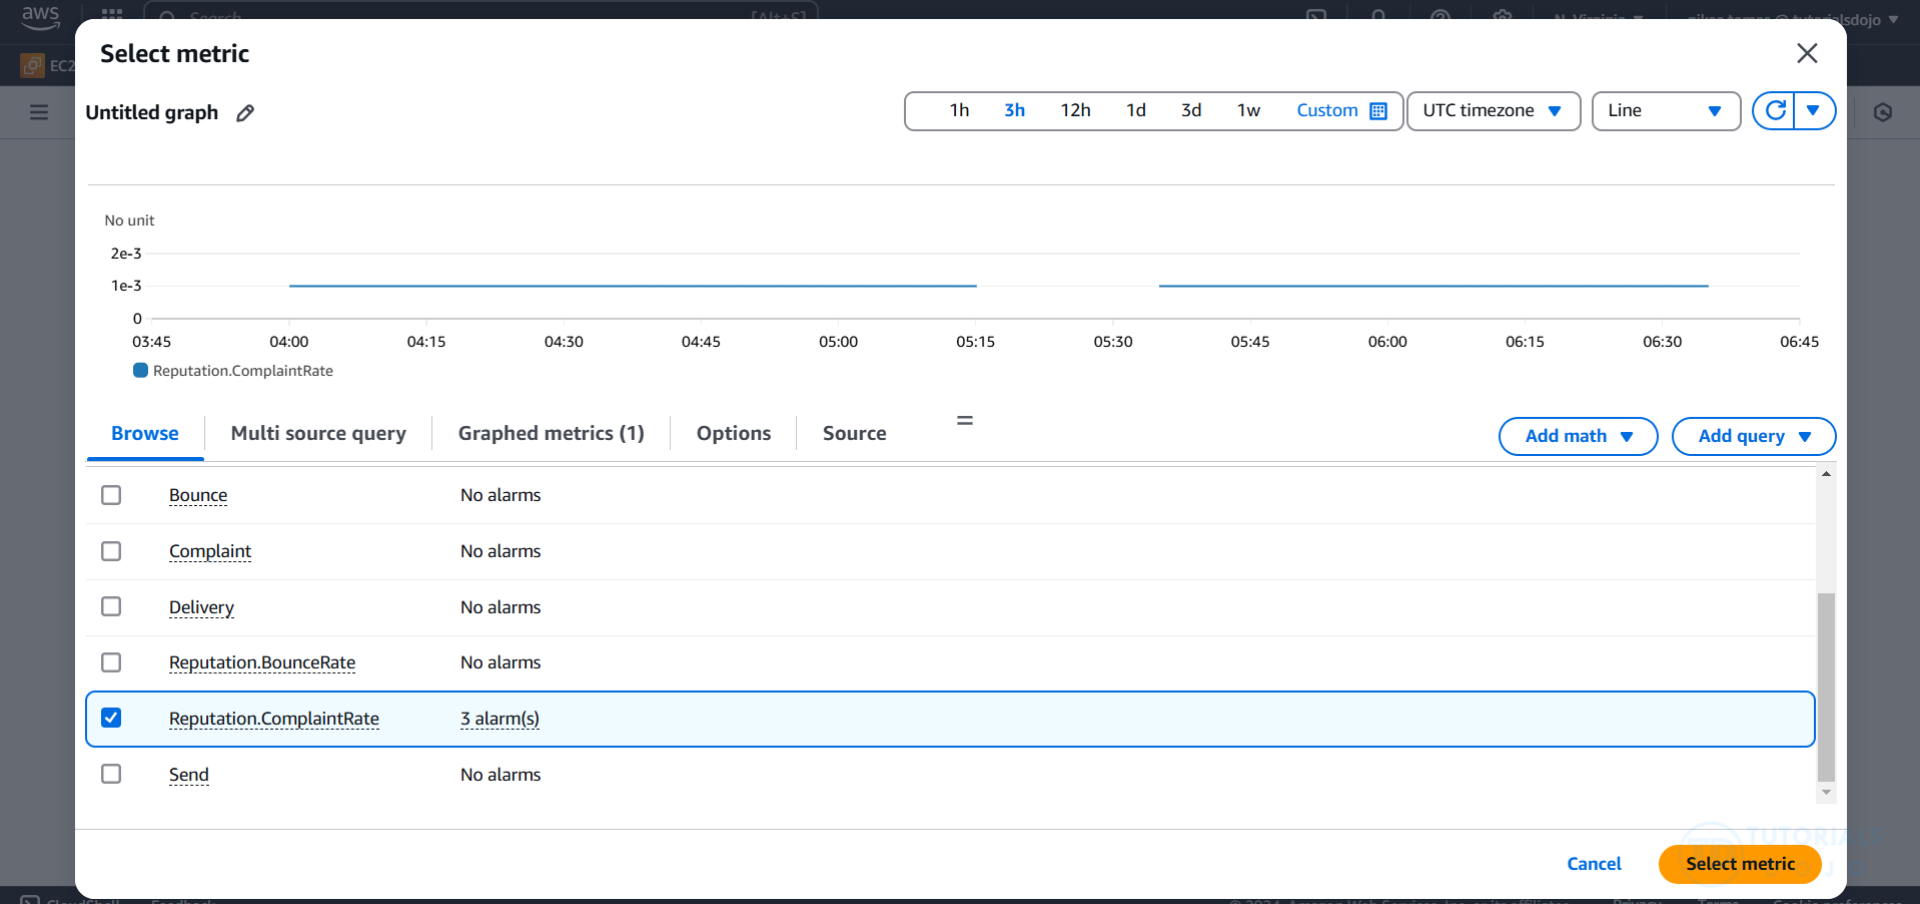This screenshot has width=1920, height=904.
Task: Check the Reputation.BounceRate checkbox
Action: (x=111, y=662)
